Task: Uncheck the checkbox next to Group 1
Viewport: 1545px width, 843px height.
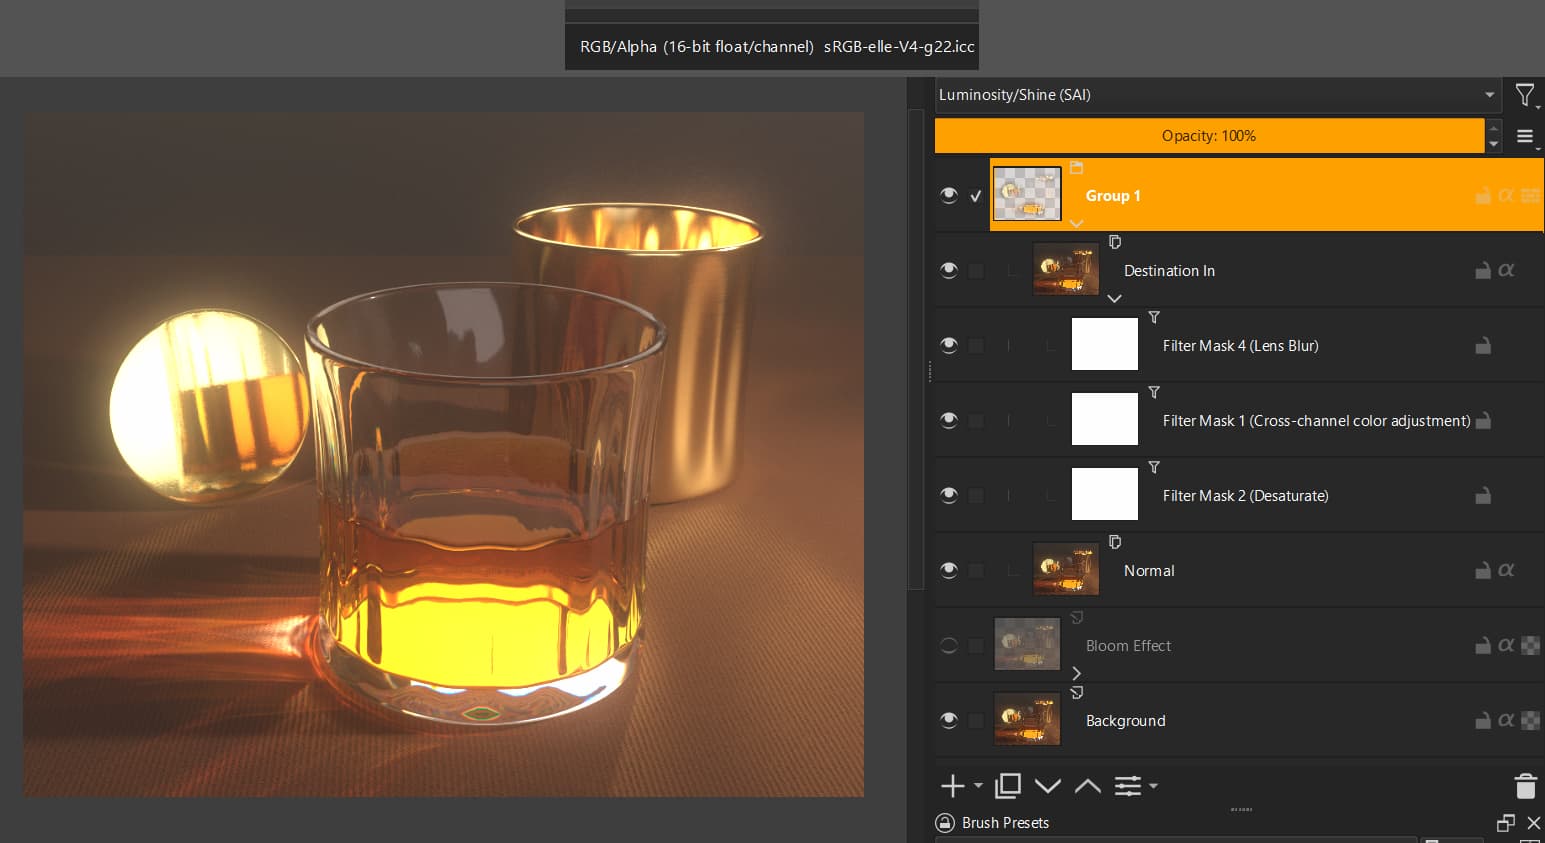Action: coord(975,196)
